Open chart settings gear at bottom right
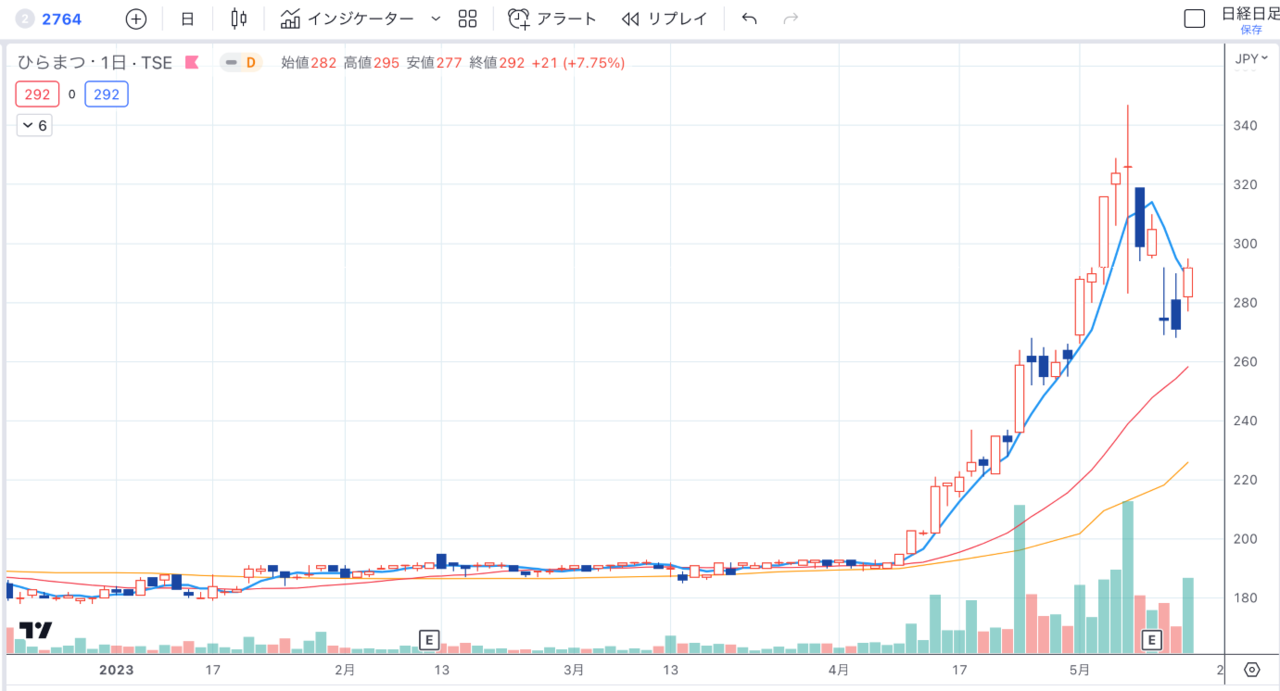1280x691 pixels. 1251,669
